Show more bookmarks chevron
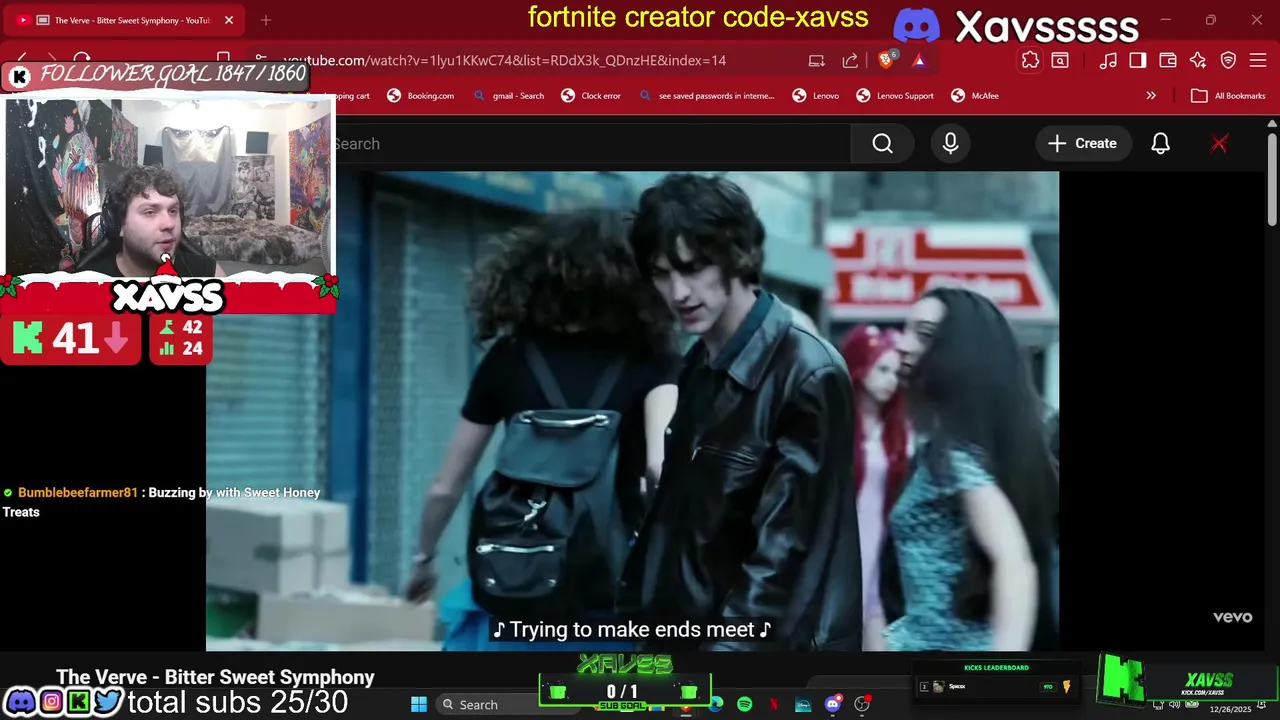This screenshot has width=1280, height=720. coord(1151,96)
